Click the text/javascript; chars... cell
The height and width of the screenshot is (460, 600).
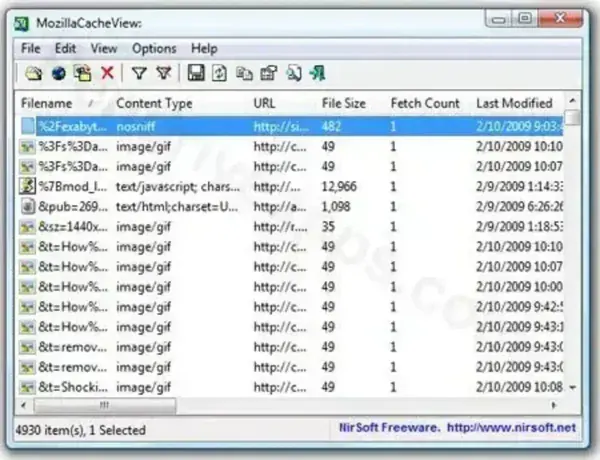tap(178, 186)
